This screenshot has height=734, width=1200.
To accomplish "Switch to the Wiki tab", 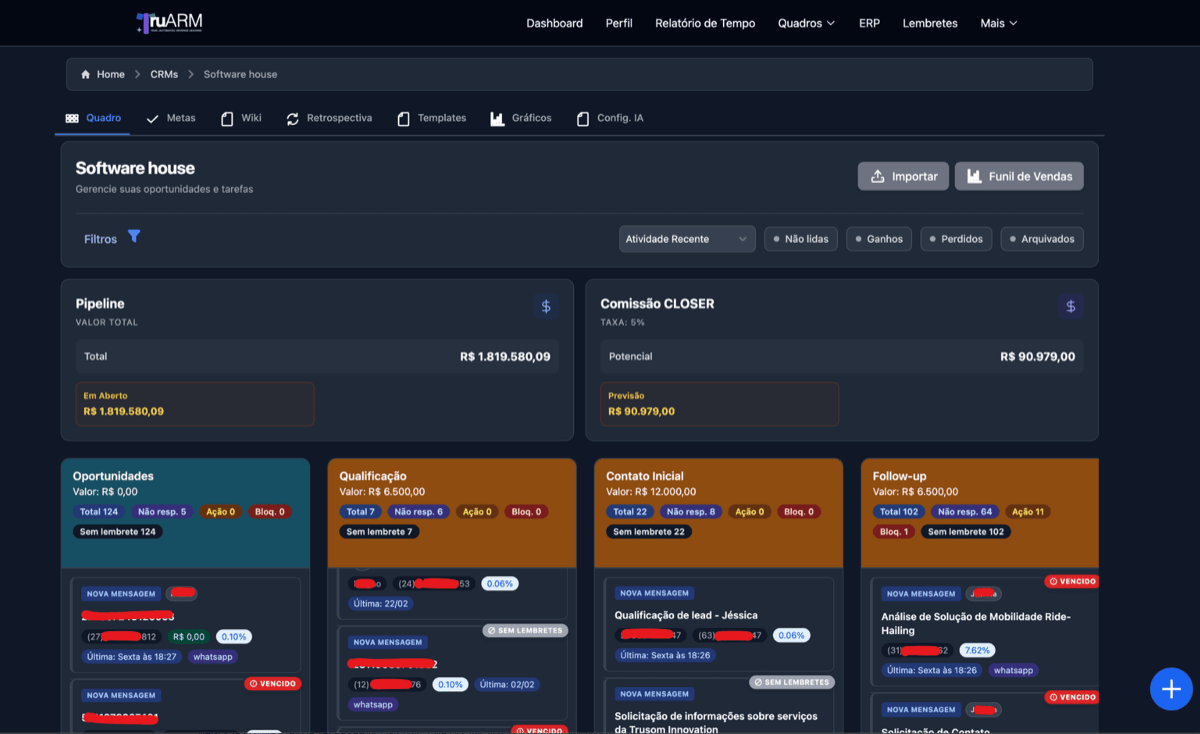I will 241,118.
